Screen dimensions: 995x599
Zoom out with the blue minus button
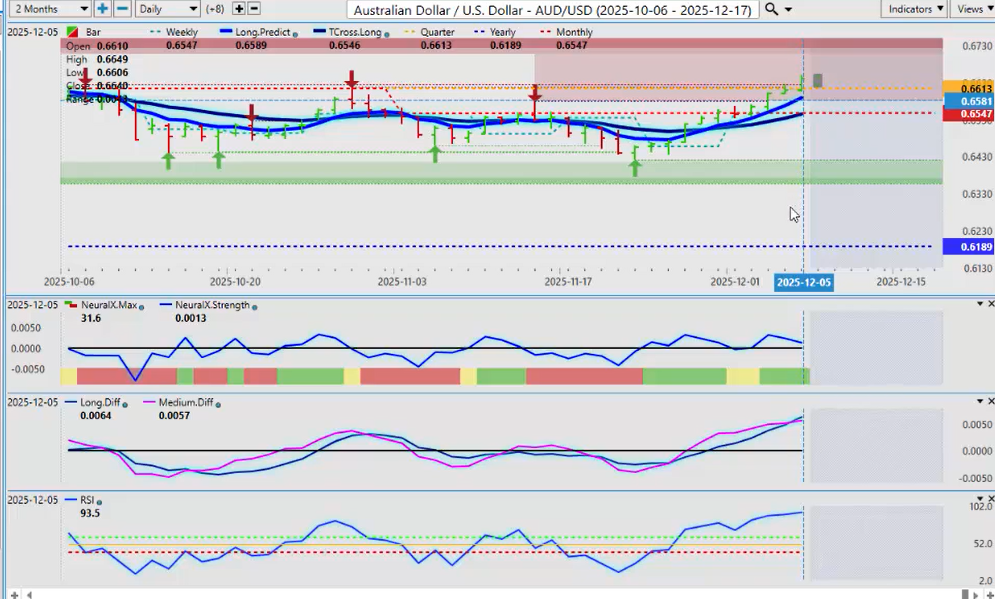[122, 9]
